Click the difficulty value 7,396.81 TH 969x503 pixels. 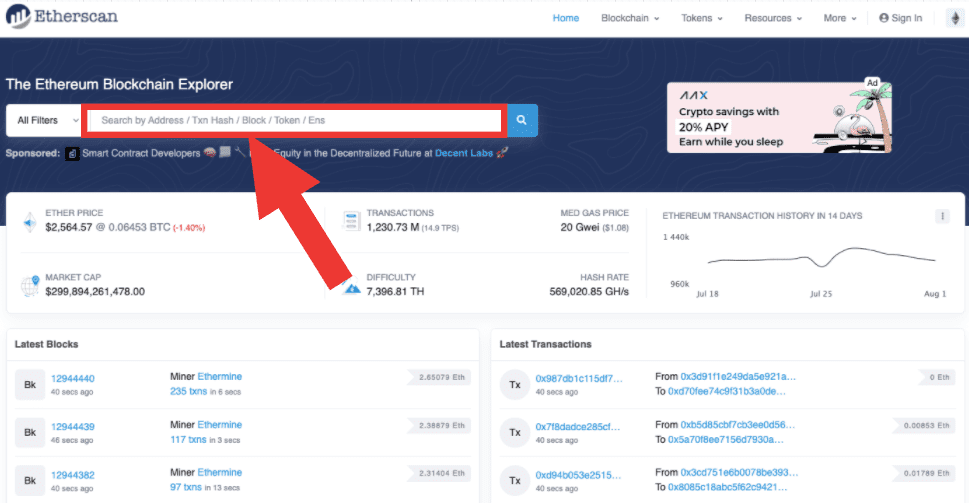click(396, 292)
